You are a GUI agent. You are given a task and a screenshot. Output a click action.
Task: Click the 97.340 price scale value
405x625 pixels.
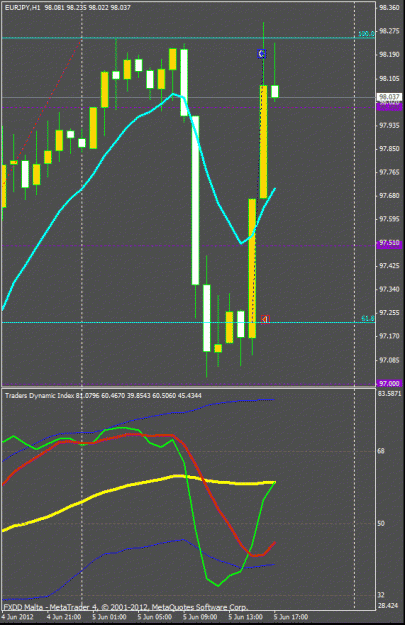point(389,289)
